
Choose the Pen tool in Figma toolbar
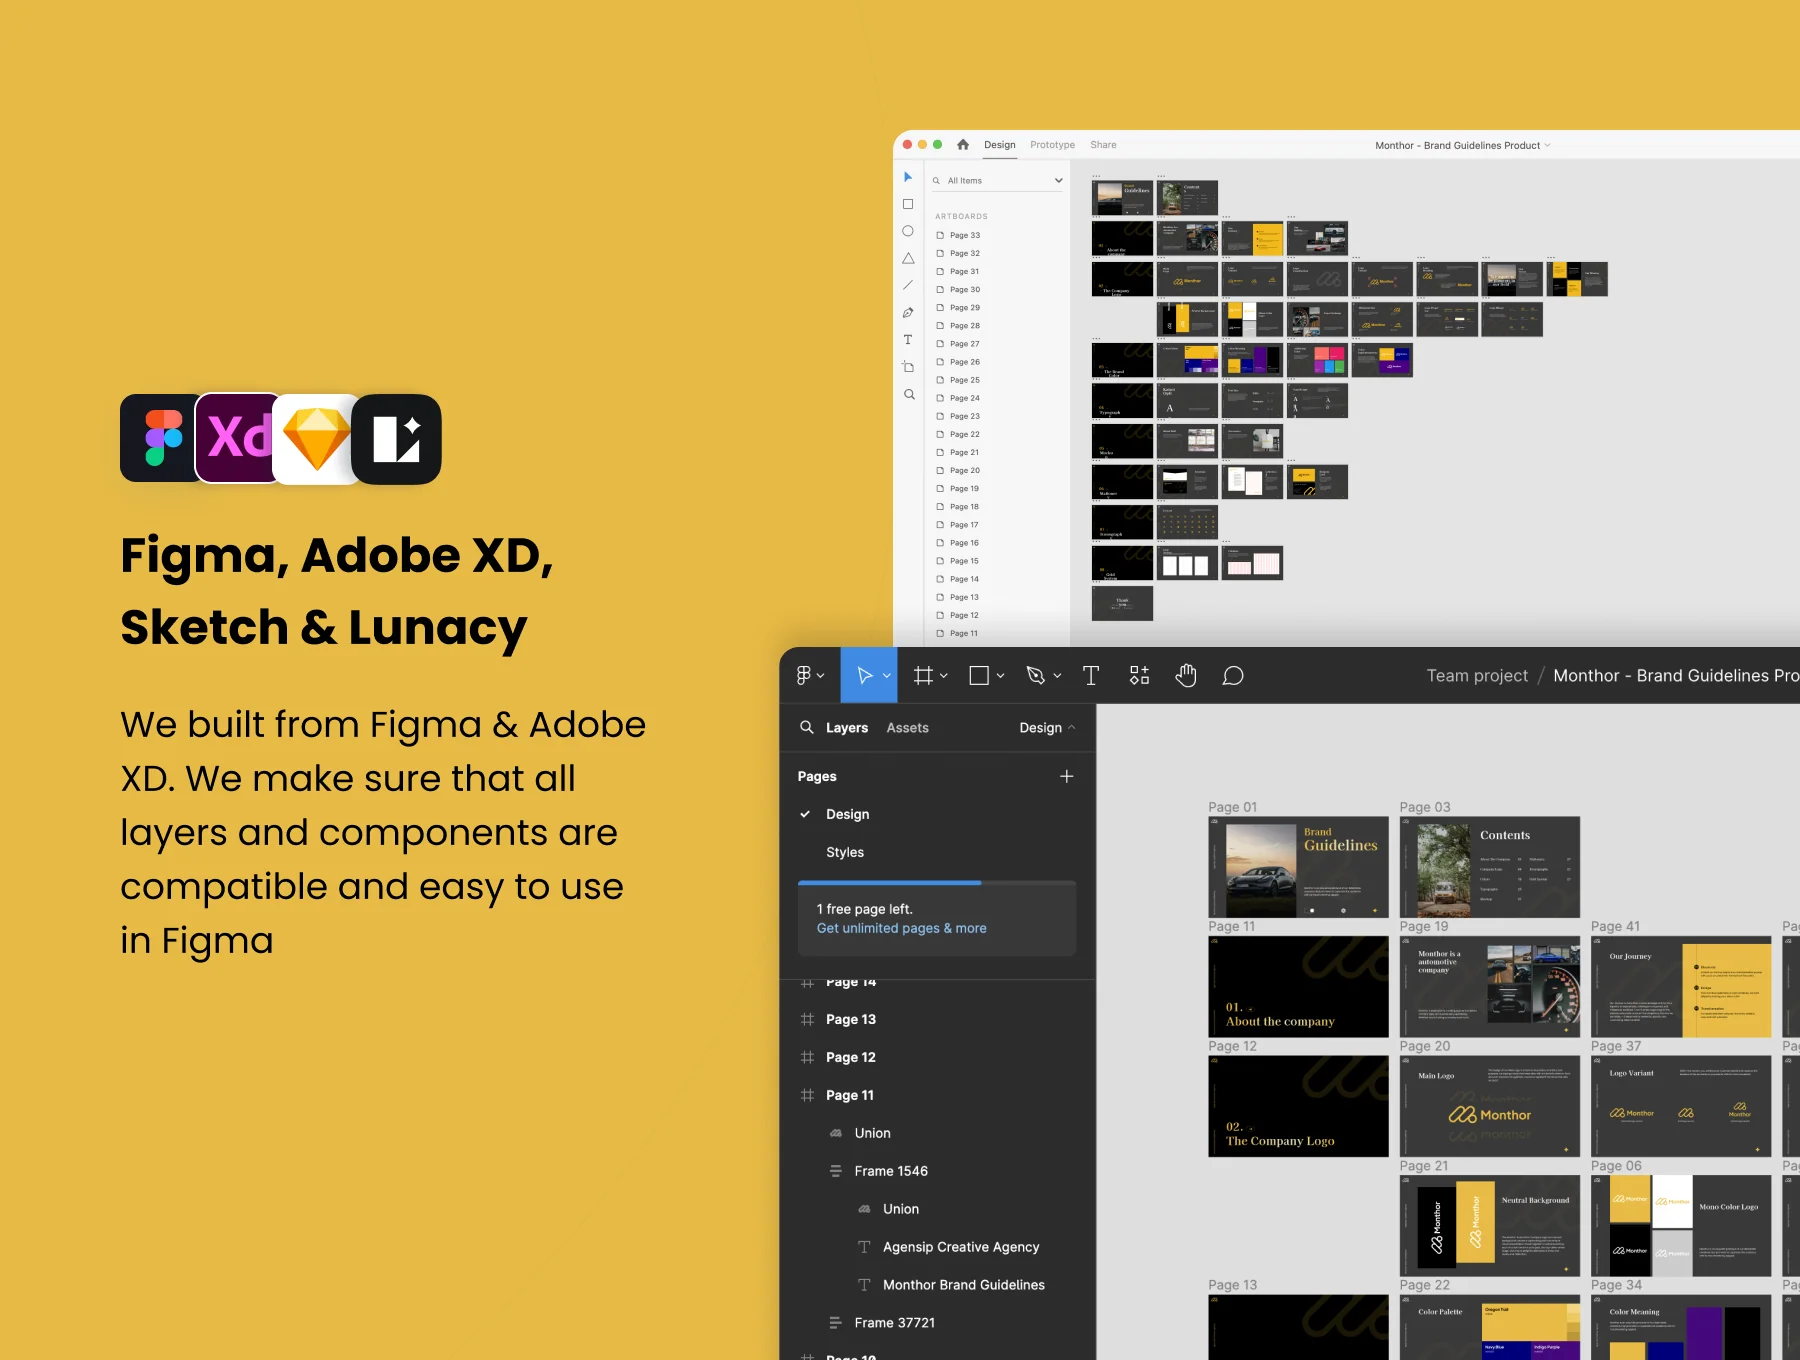(x=1036, y=676)
